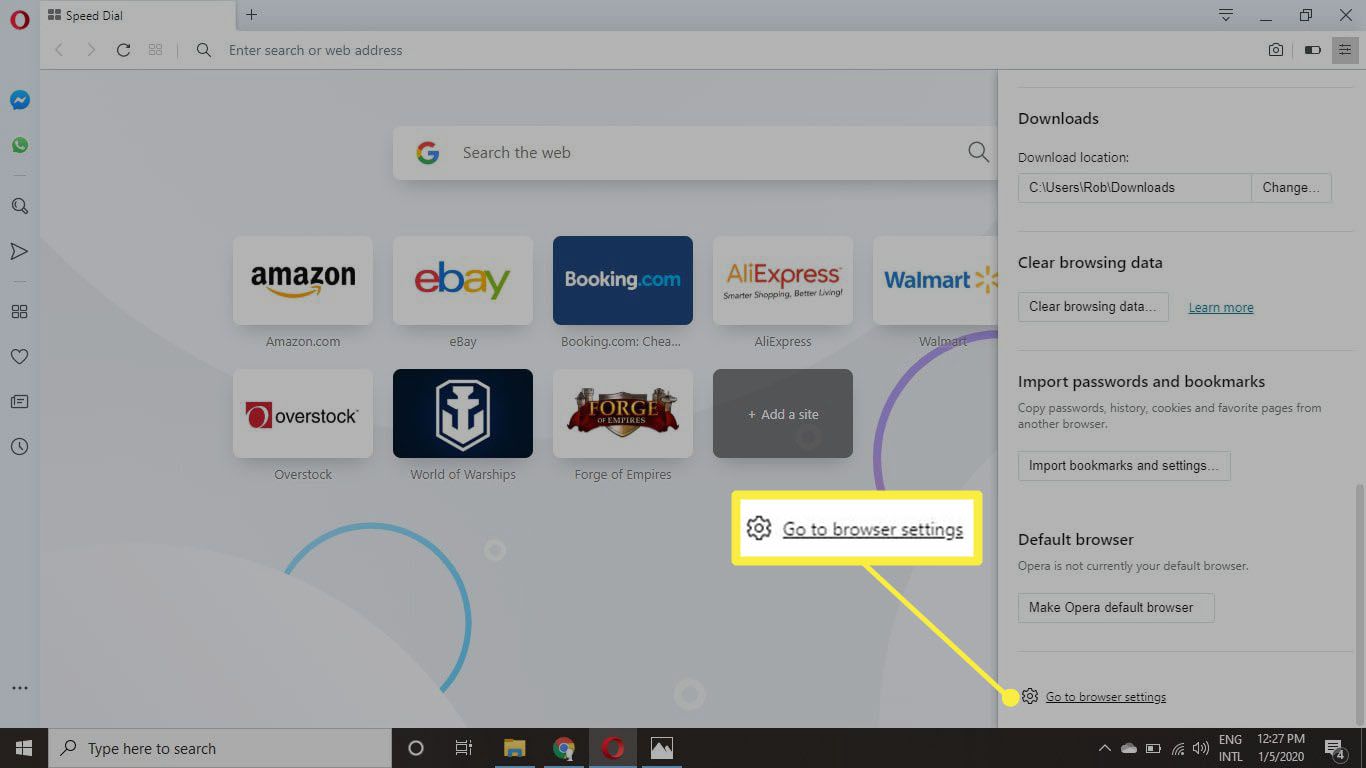Open the sidebar search icon
The width and height of the screenshot is (1366, 768).
tap(19, 206)
